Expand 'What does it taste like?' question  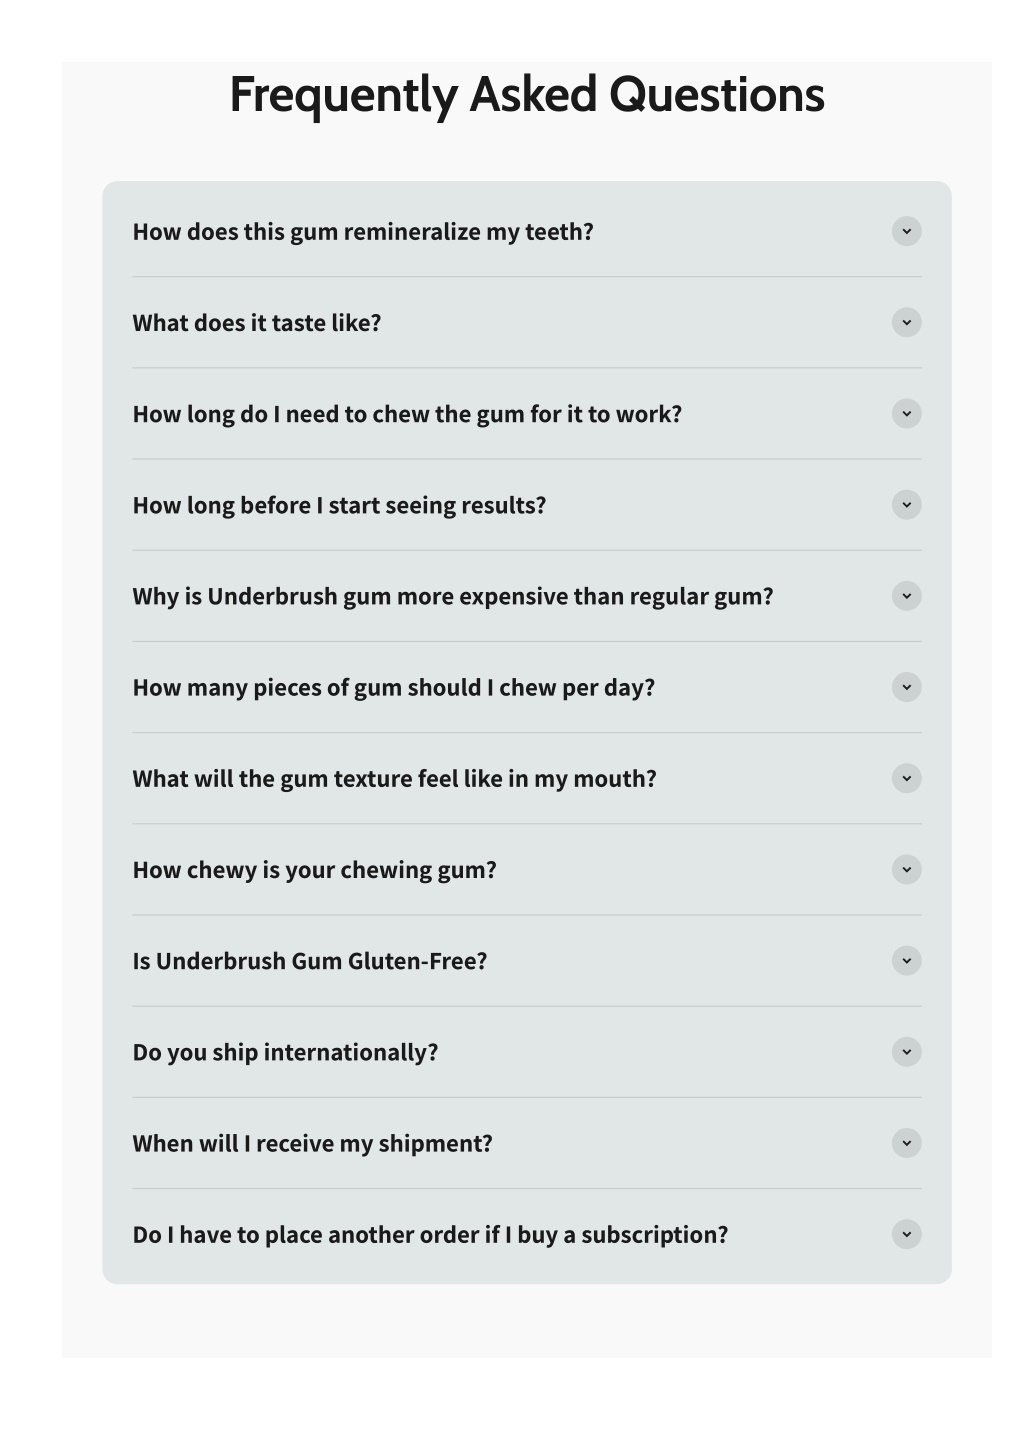pos(257,323)
